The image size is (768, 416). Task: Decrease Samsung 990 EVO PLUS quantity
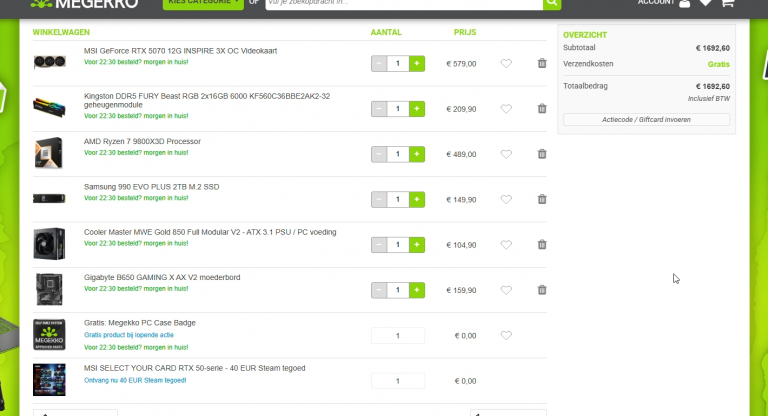(x=379, y=199)
